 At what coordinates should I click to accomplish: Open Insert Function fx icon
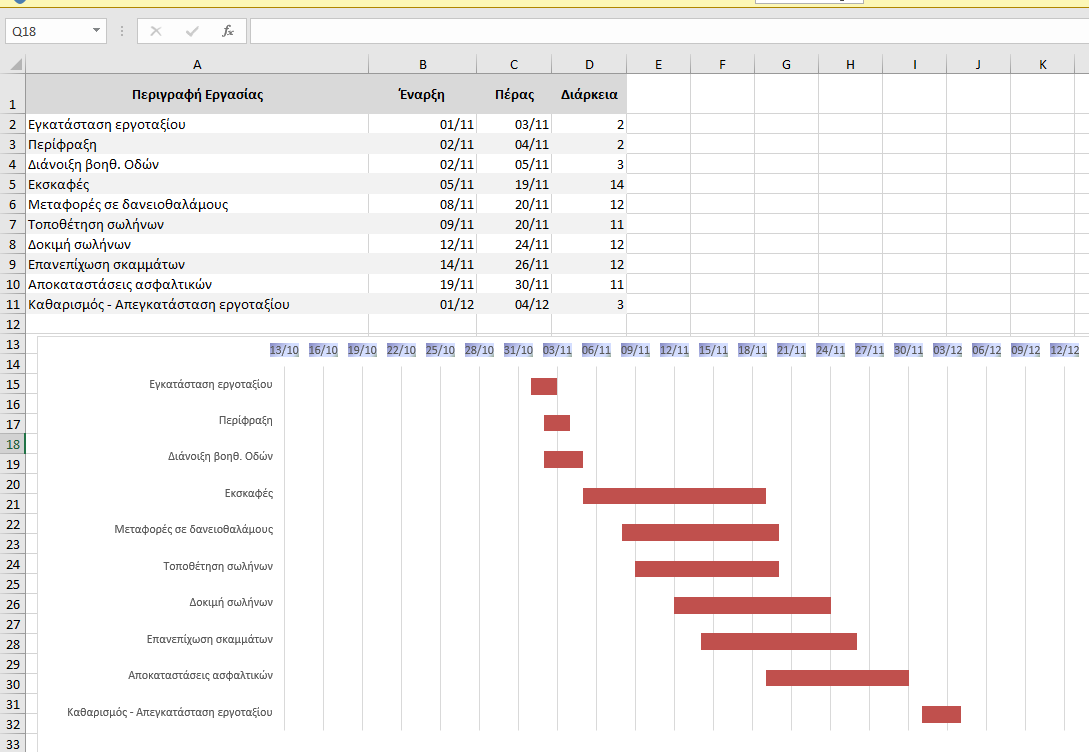click(228, 31)
